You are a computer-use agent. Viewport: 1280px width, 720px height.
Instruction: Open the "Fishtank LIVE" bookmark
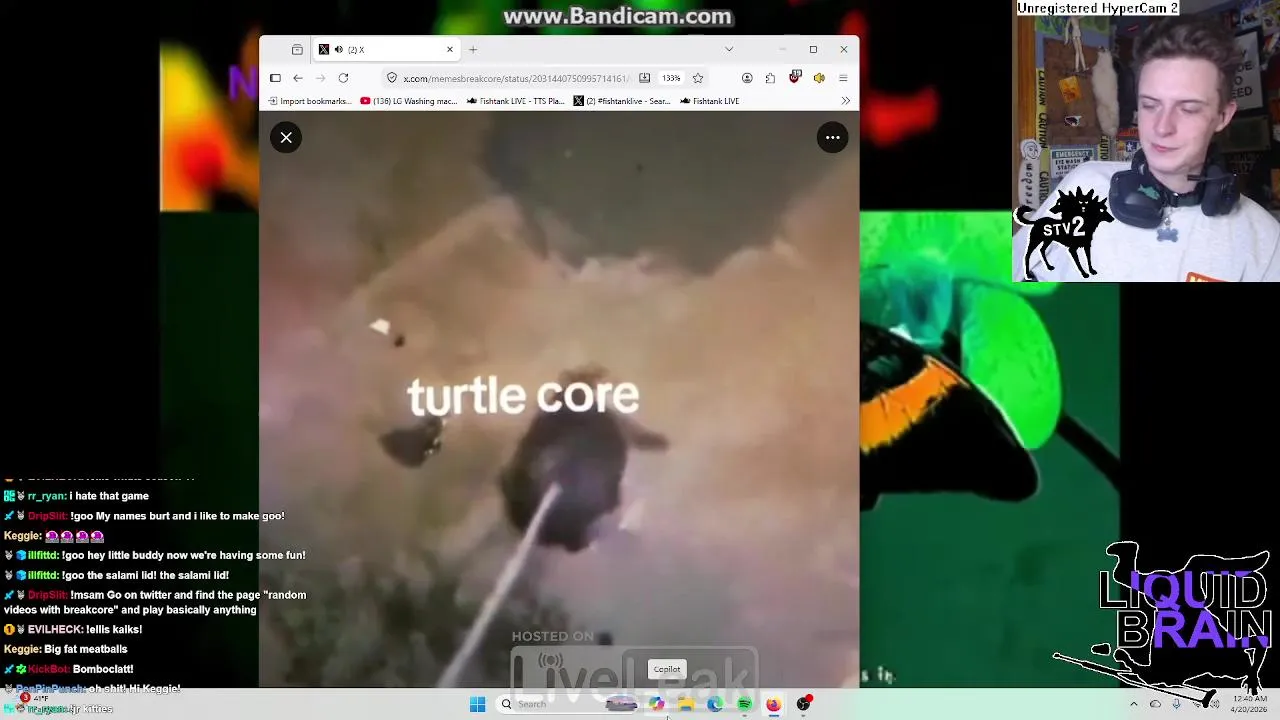tap(709, 101)
